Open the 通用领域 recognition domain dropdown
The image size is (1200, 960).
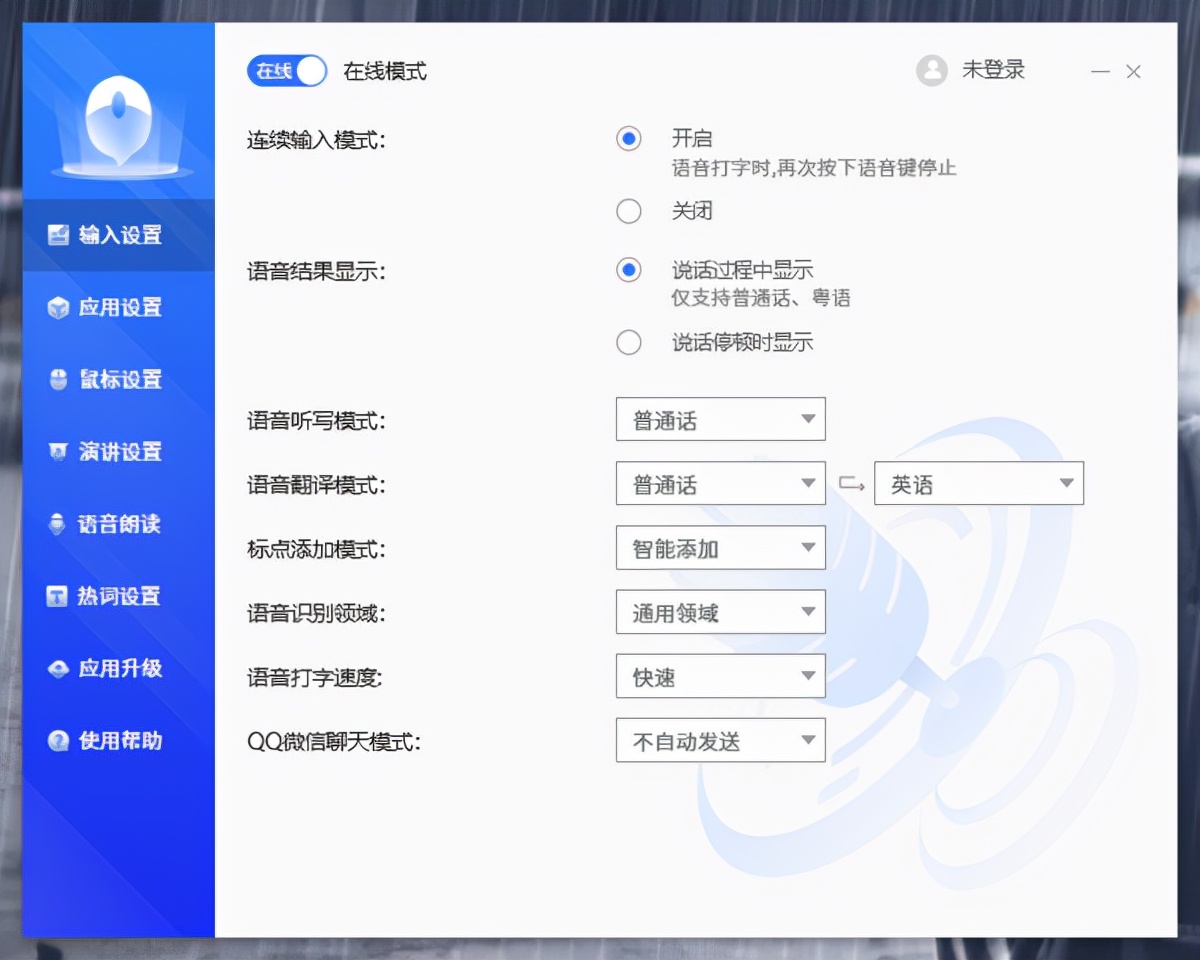721,611
